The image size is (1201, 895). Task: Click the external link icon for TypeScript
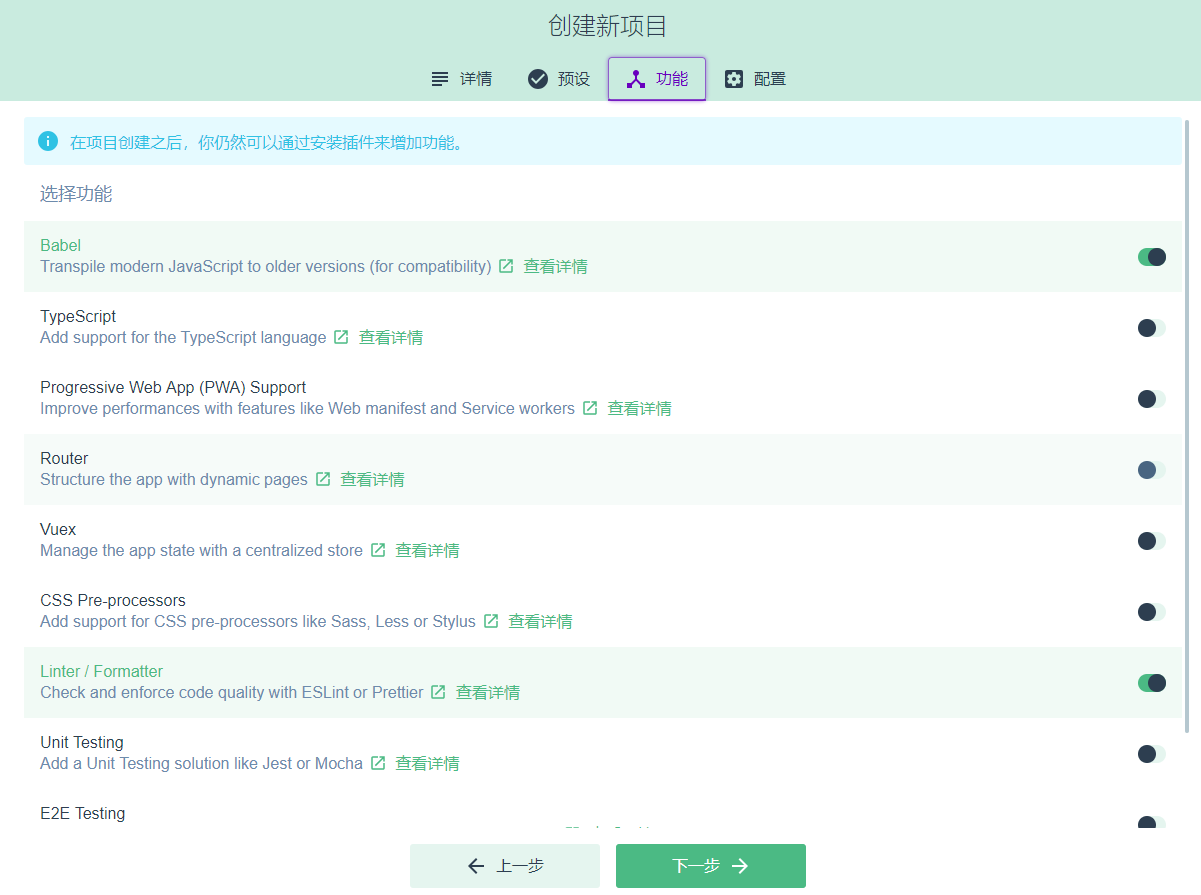click(x=341, y=337)
